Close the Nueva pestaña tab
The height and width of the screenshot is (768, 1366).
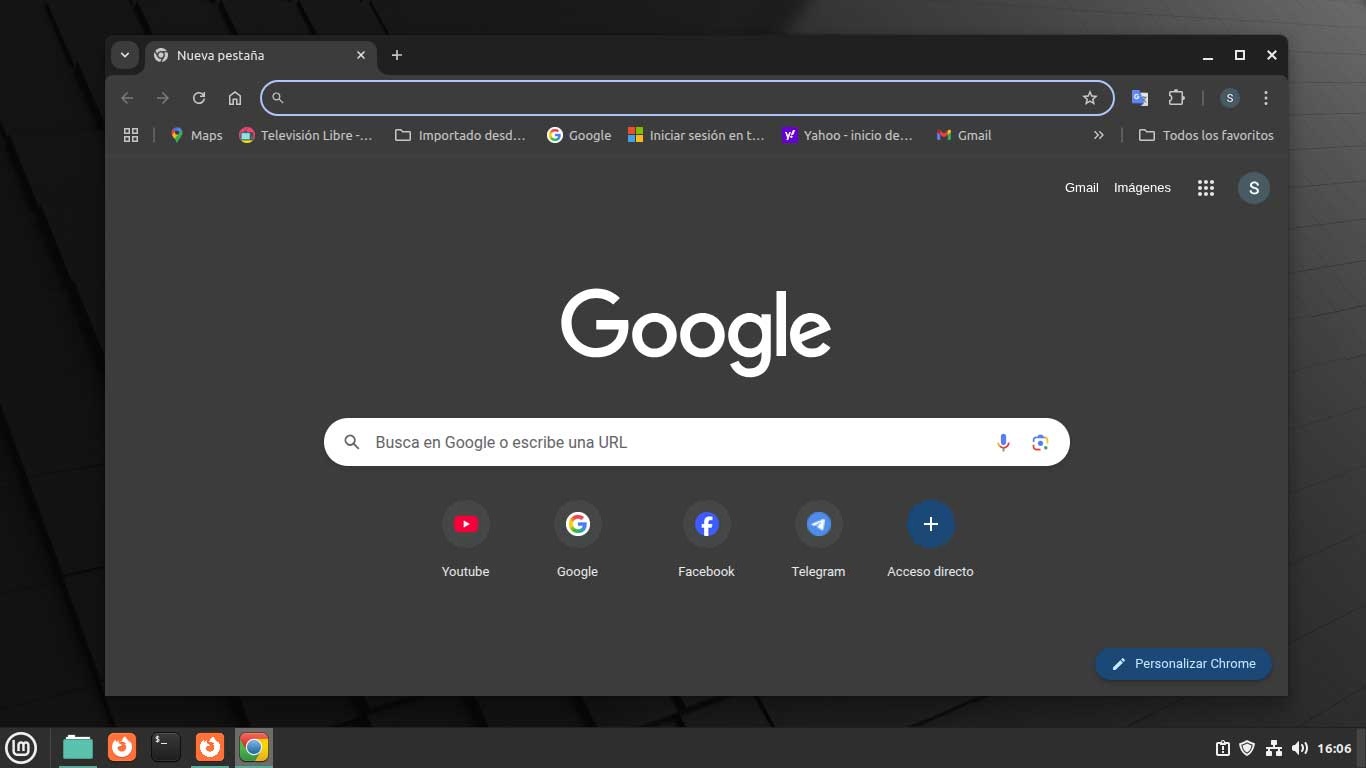(x=361, y=55)
